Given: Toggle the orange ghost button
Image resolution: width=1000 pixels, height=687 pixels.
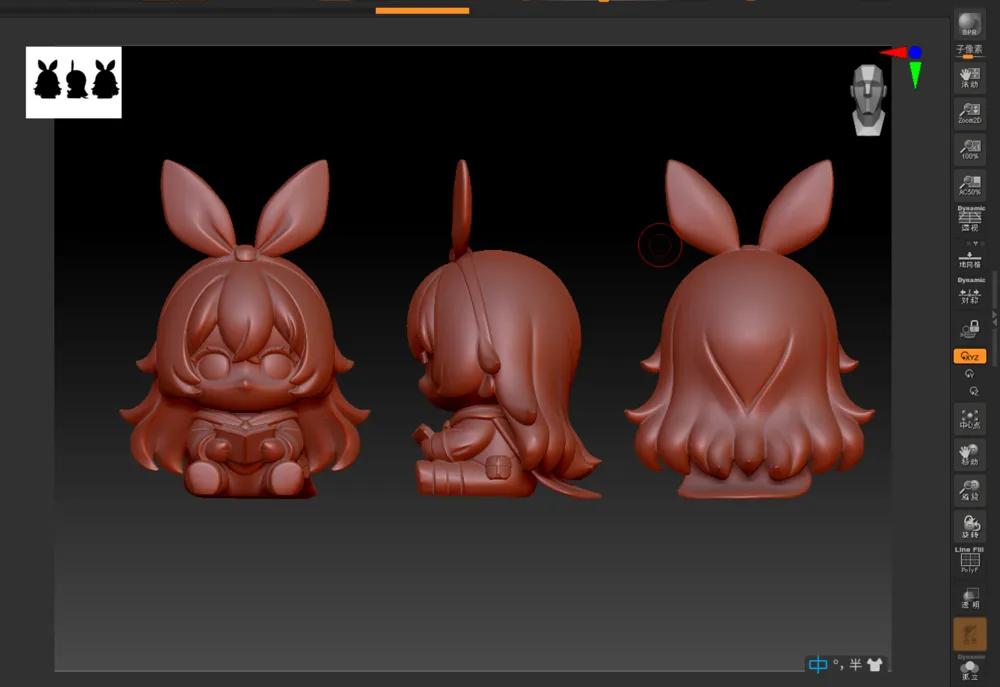Looking at the screenshot, I should pyautogui.click(x=969, y=634).
